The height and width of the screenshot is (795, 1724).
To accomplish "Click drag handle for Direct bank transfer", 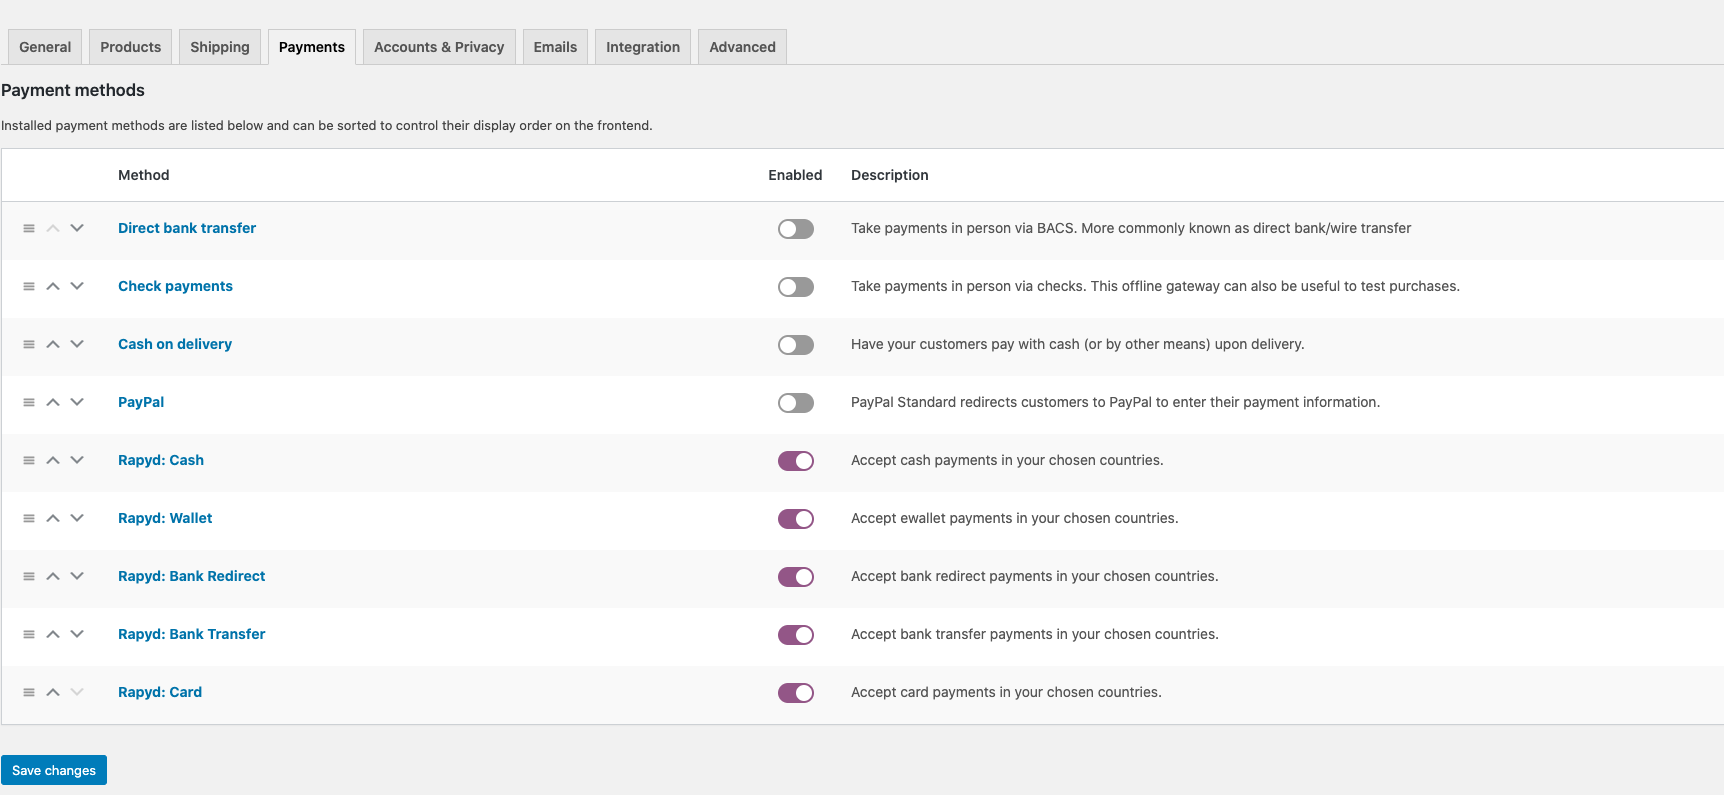I will (x=29, y=229).
